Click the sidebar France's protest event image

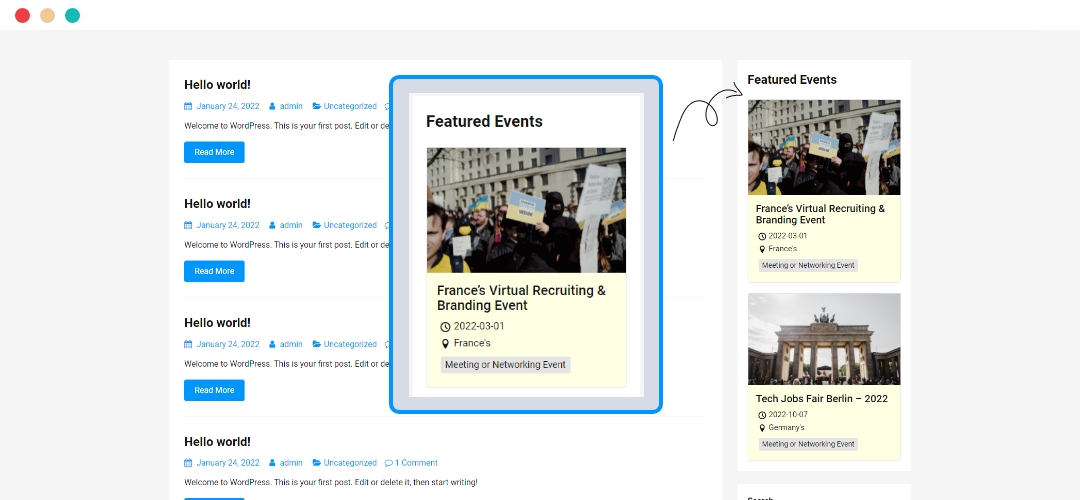pos(824,147)
